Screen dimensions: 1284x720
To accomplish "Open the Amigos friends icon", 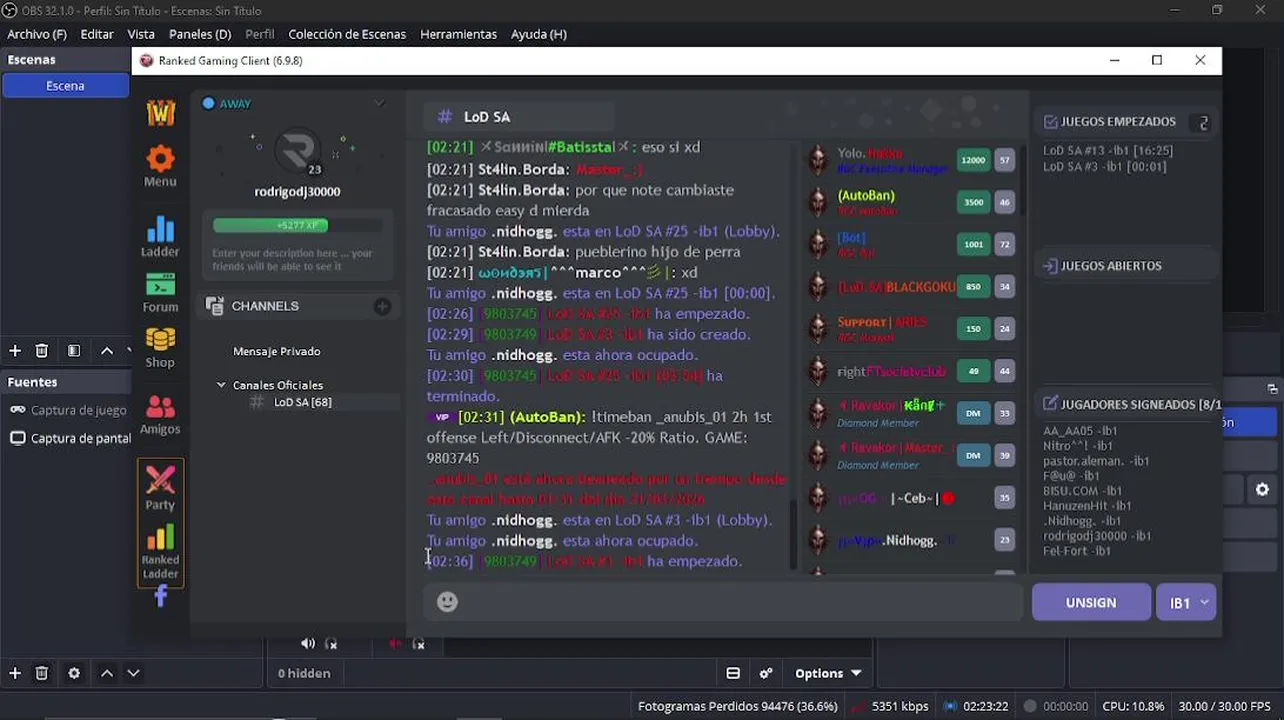I will click(x=160, y=407).
